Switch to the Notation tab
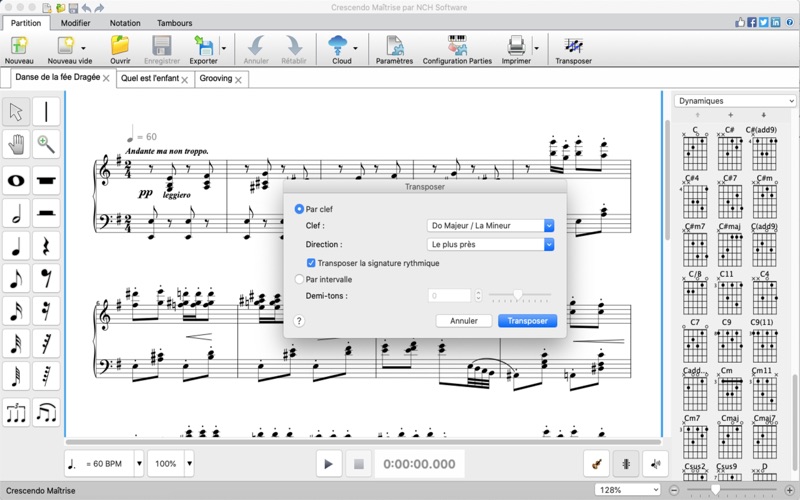800x500 pixels. pyautogui.click(x=125, y=23)
